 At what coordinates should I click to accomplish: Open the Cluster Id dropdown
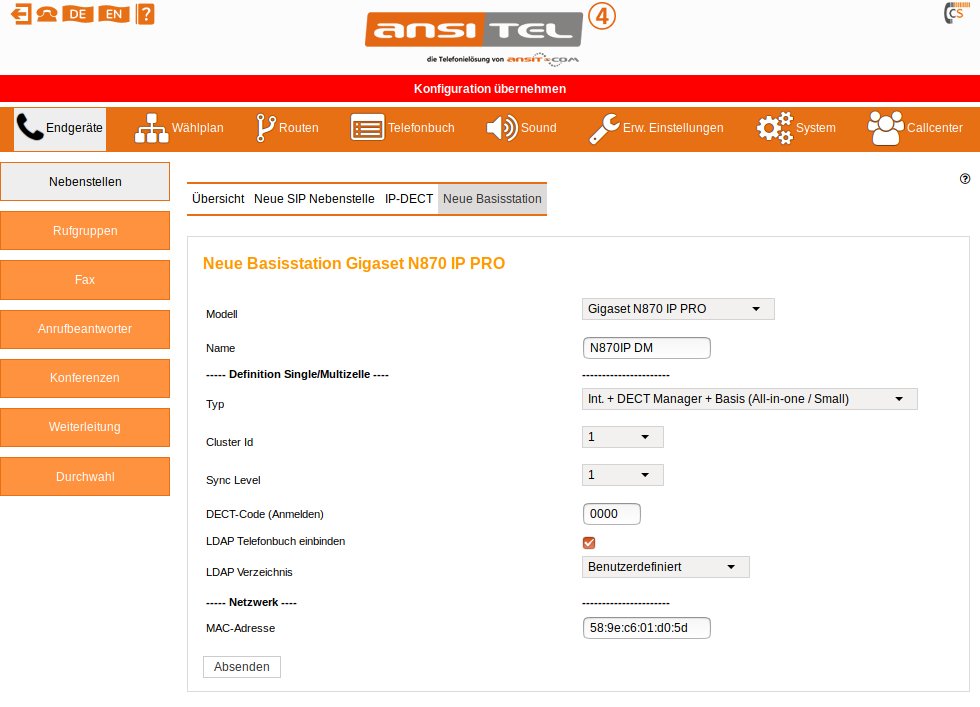pos(622,437)
